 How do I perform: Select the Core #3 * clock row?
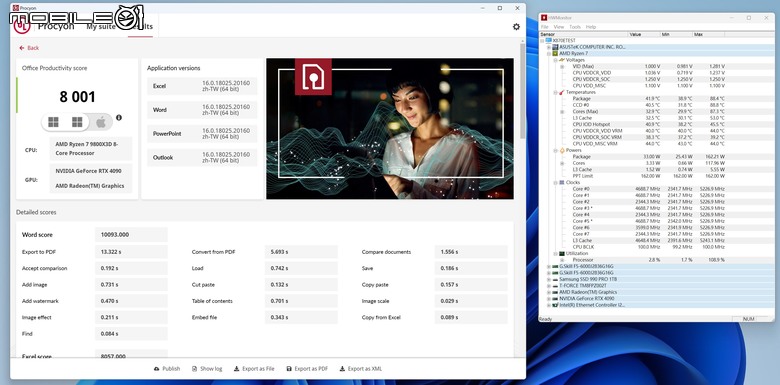657,208
